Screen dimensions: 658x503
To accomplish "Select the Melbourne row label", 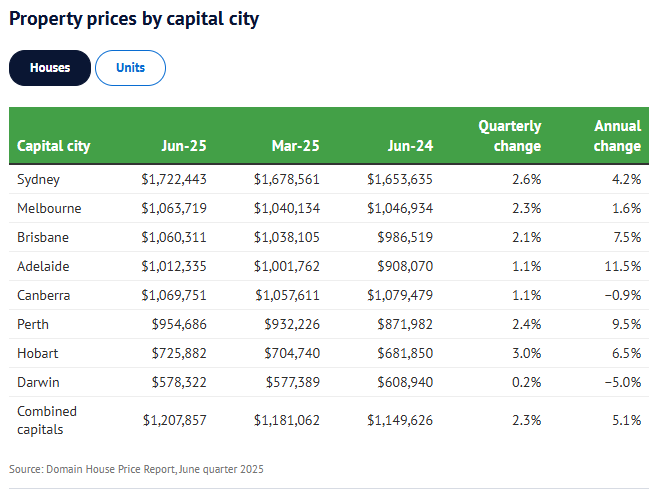I will click(x=49, y=209).
